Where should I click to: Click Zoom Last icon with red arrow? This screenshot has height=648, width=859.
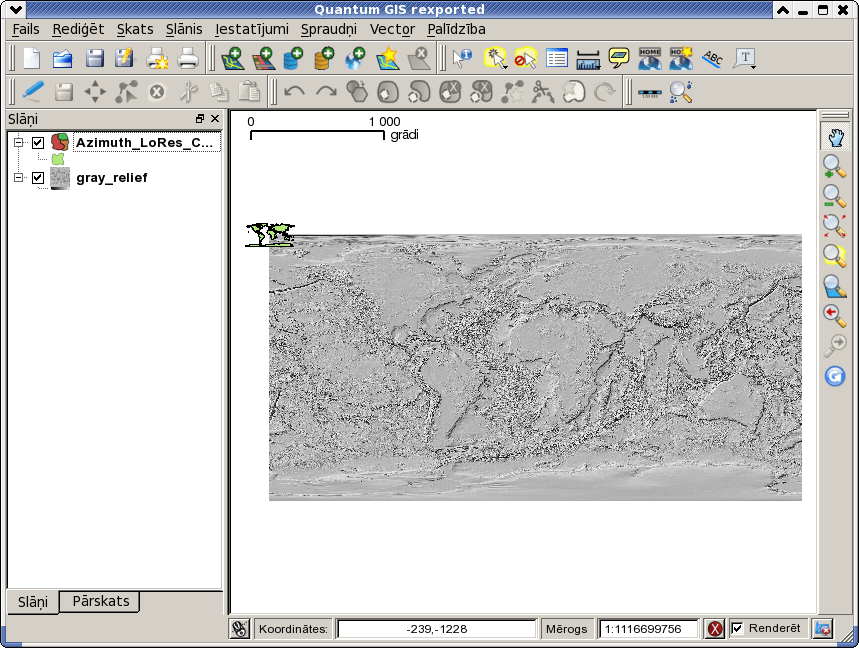pos(835,316)
